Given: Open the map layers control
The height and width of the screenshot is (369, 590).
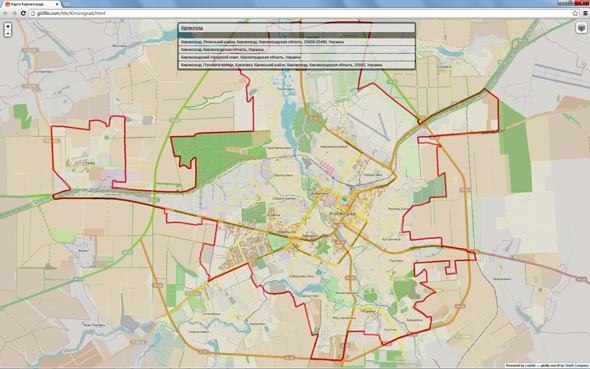Looking at the screenshot, I should [x=582, y=28].
